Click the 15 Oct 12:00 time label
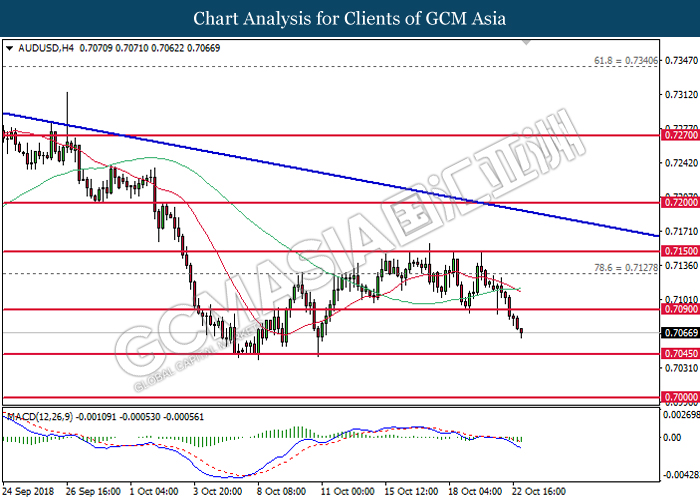This screenshot has height=500, width=700. (x=411, y=492)
